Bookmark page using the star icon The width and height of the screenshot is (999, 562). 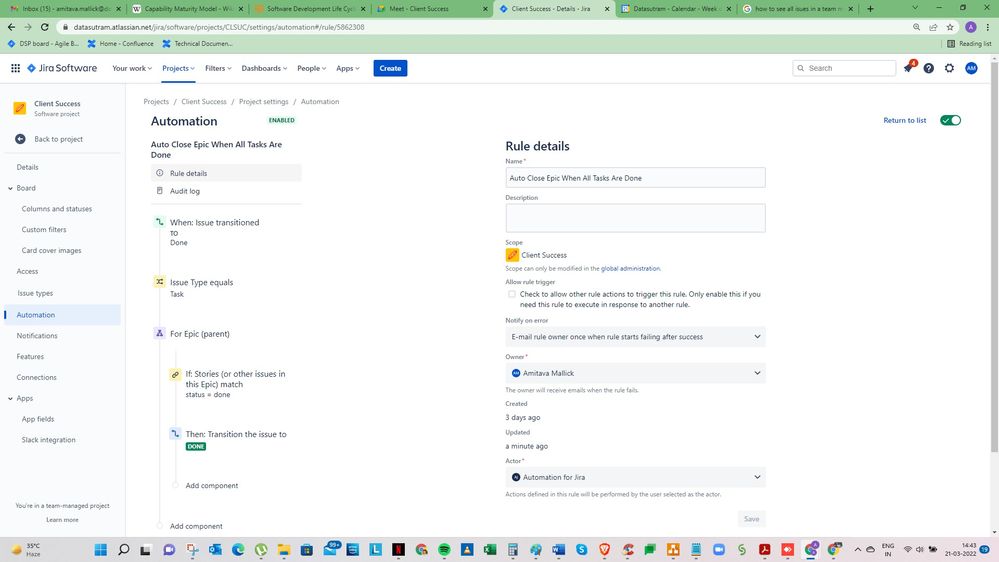950,27
